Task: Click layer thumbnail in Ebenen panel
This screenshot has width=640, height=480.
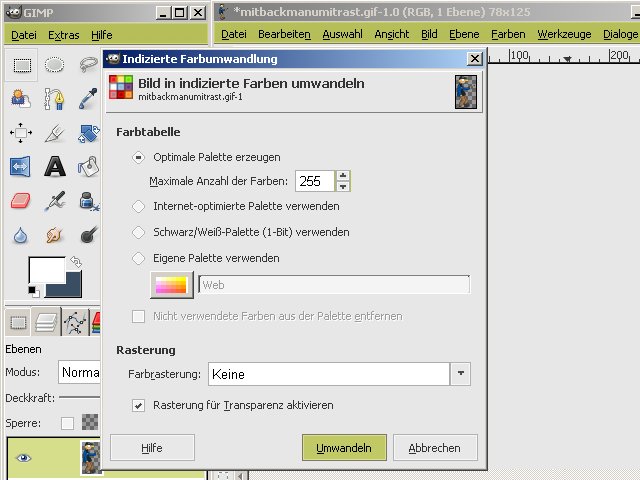Action: pos(91,458)
